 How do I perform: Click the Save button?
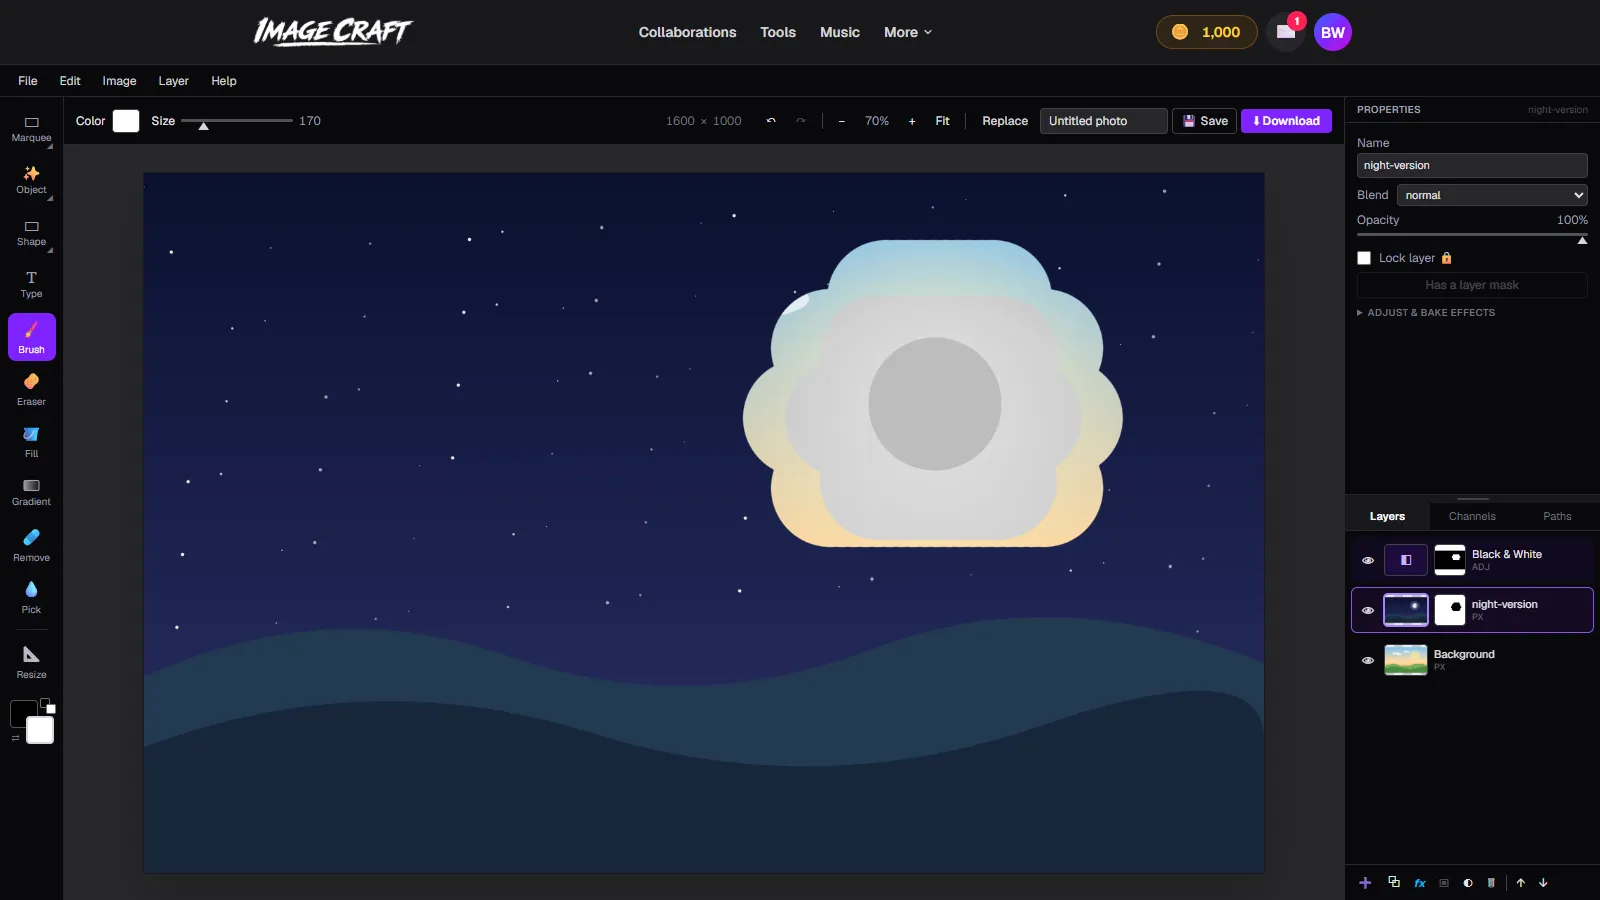(x=1204, y=121)
